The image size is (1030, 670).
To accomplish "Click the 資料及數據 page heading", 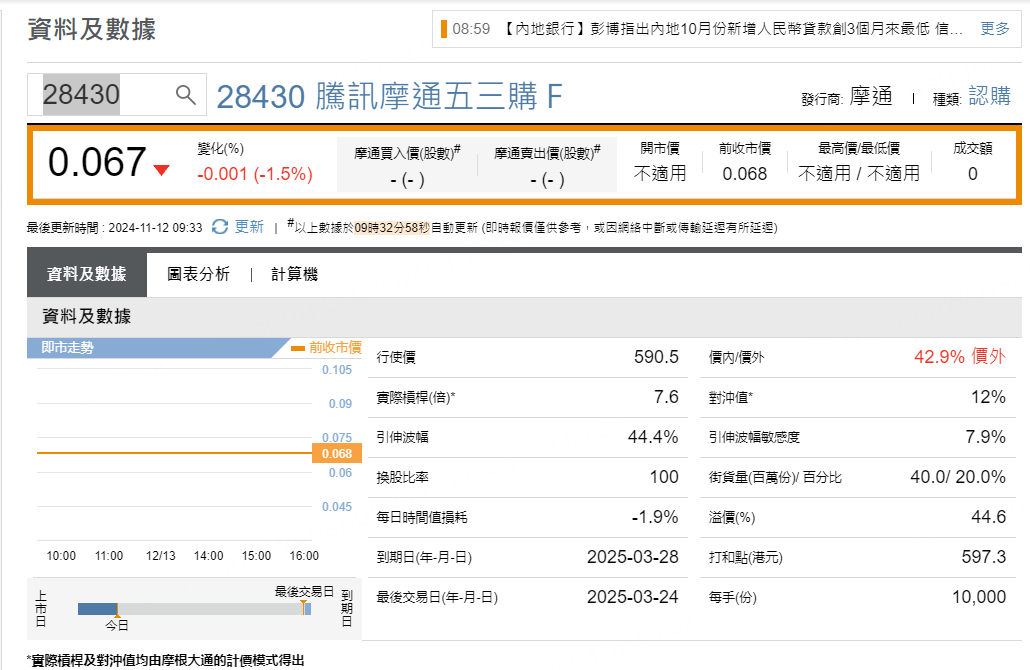I will (91, 30).
